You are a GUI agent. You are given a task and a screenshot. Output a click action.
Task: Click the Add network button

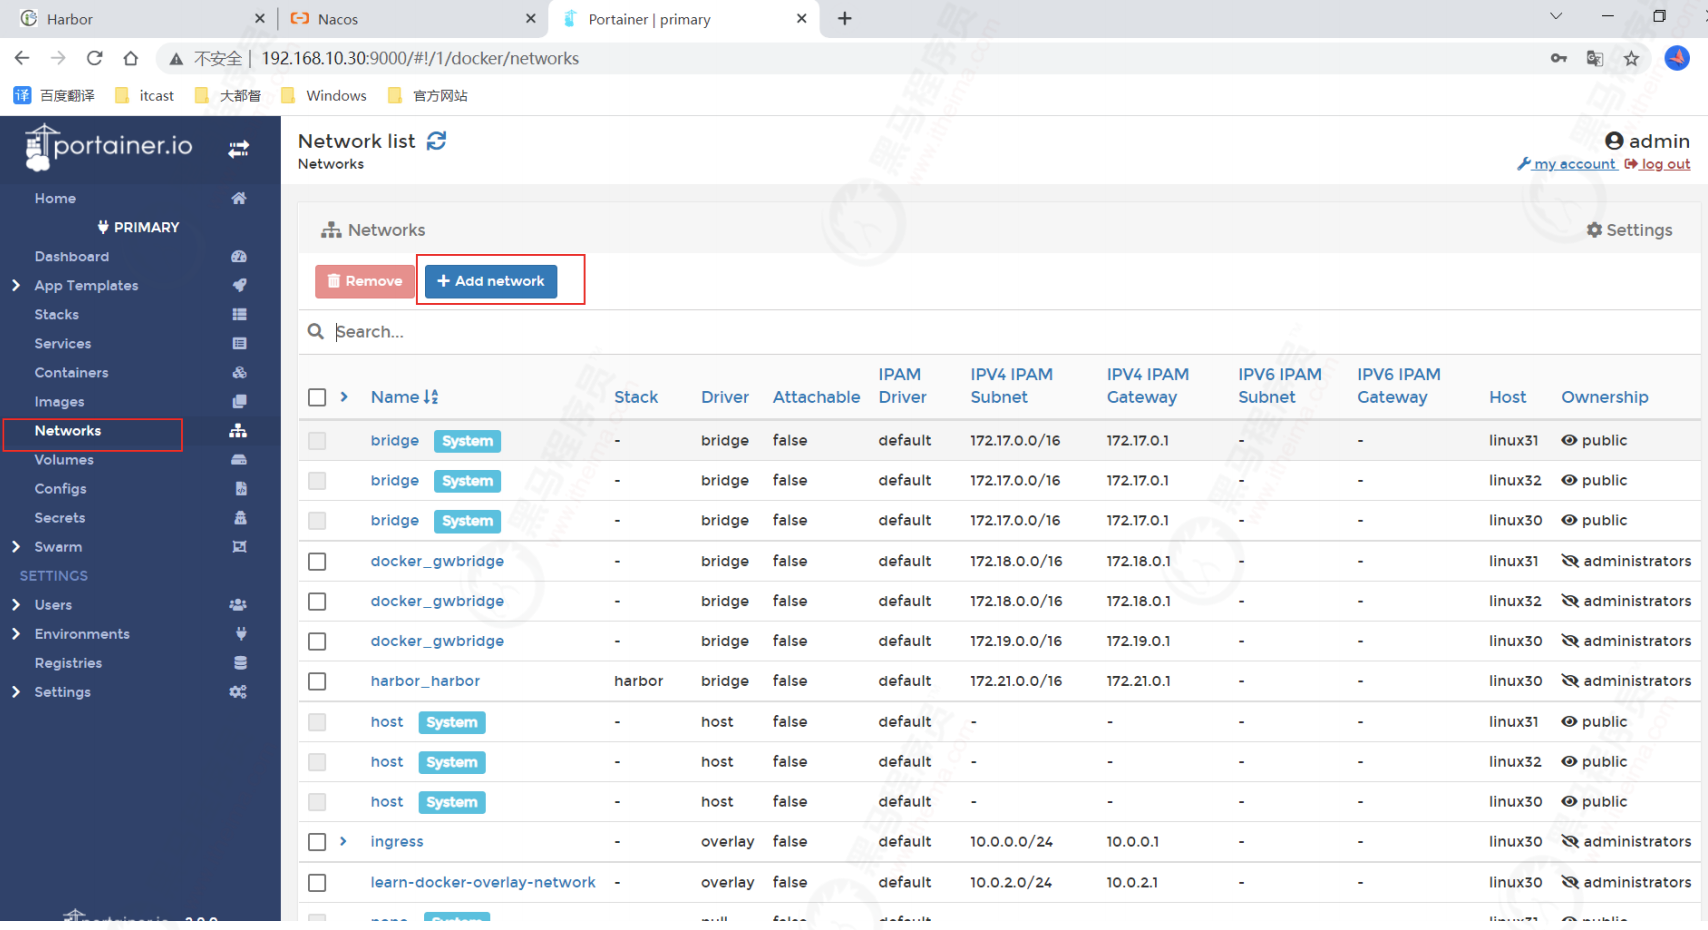tap(491, 281)
